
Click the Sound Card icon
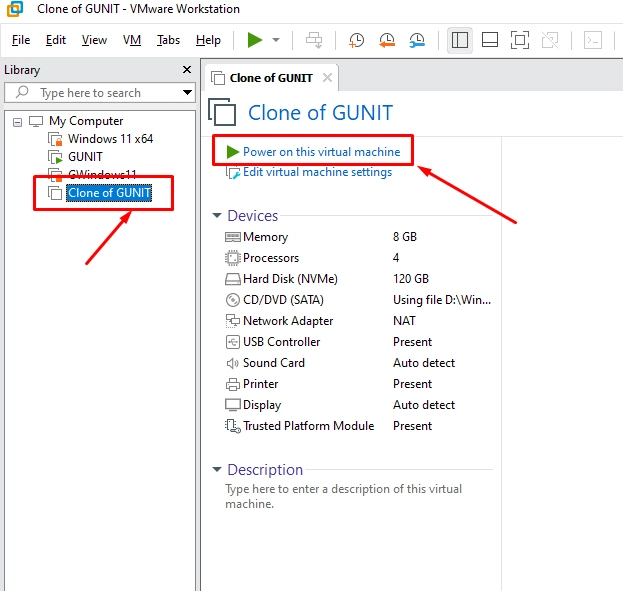[232, 363]
